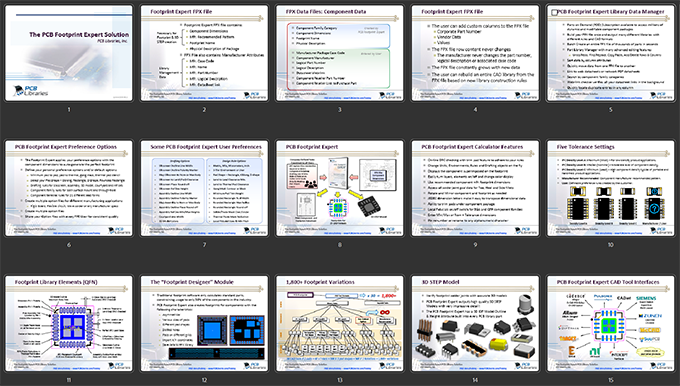Viewport: 680px width, 386px height.
Task: Choose 'PCB Footprint Expert Preference Options' slide
Action: pos(69,188)
